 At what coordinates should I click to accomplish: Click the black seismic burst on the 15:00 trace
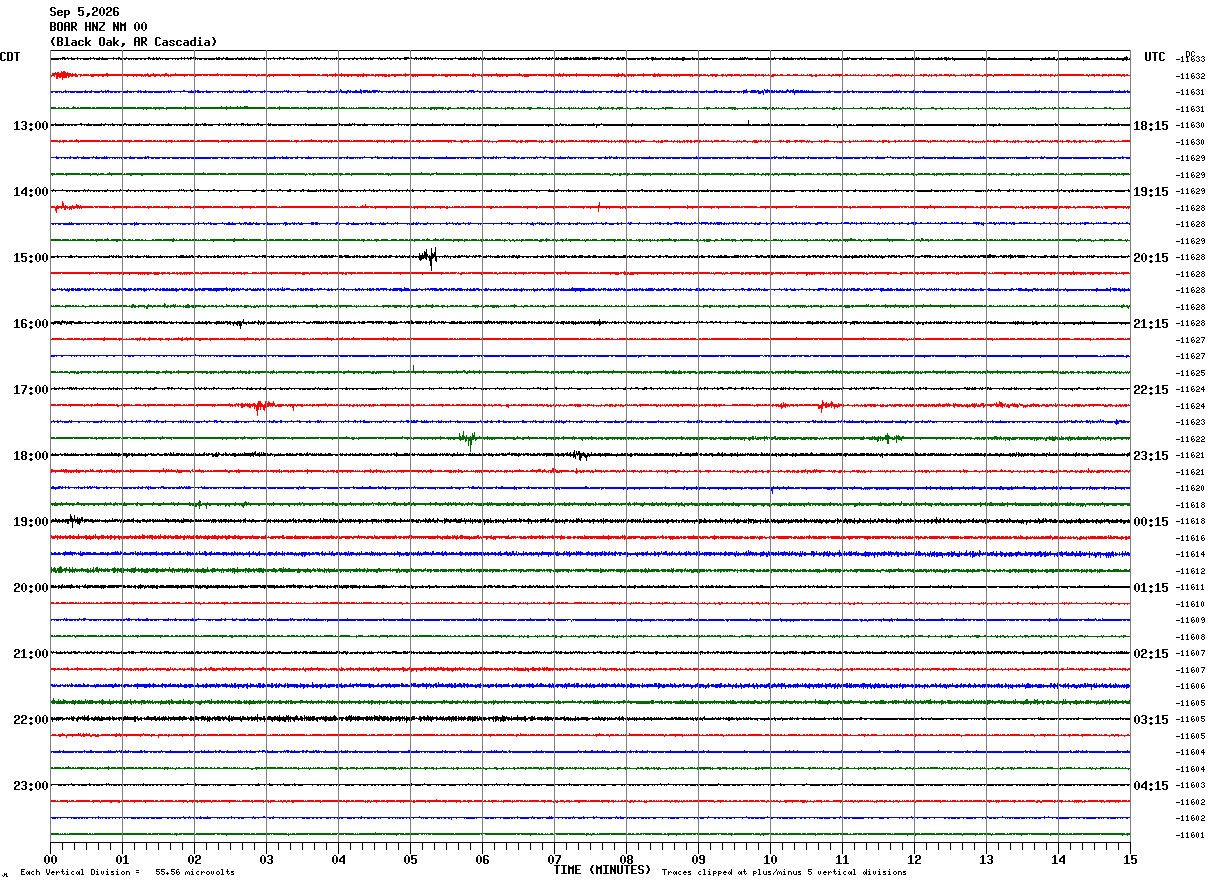tap(428, 256)
